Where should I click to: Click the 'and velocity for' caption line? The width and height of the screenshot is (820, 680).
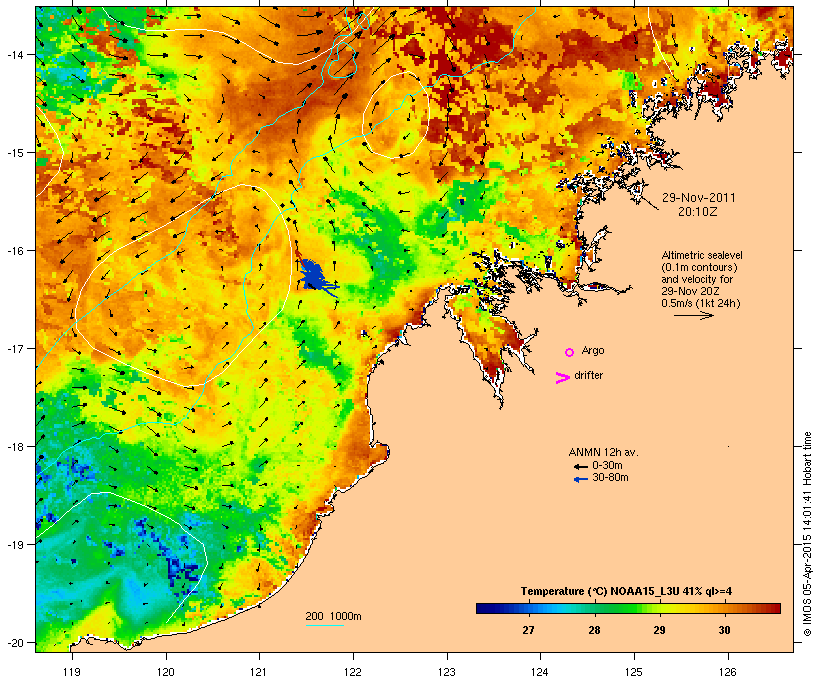(697, 279)
